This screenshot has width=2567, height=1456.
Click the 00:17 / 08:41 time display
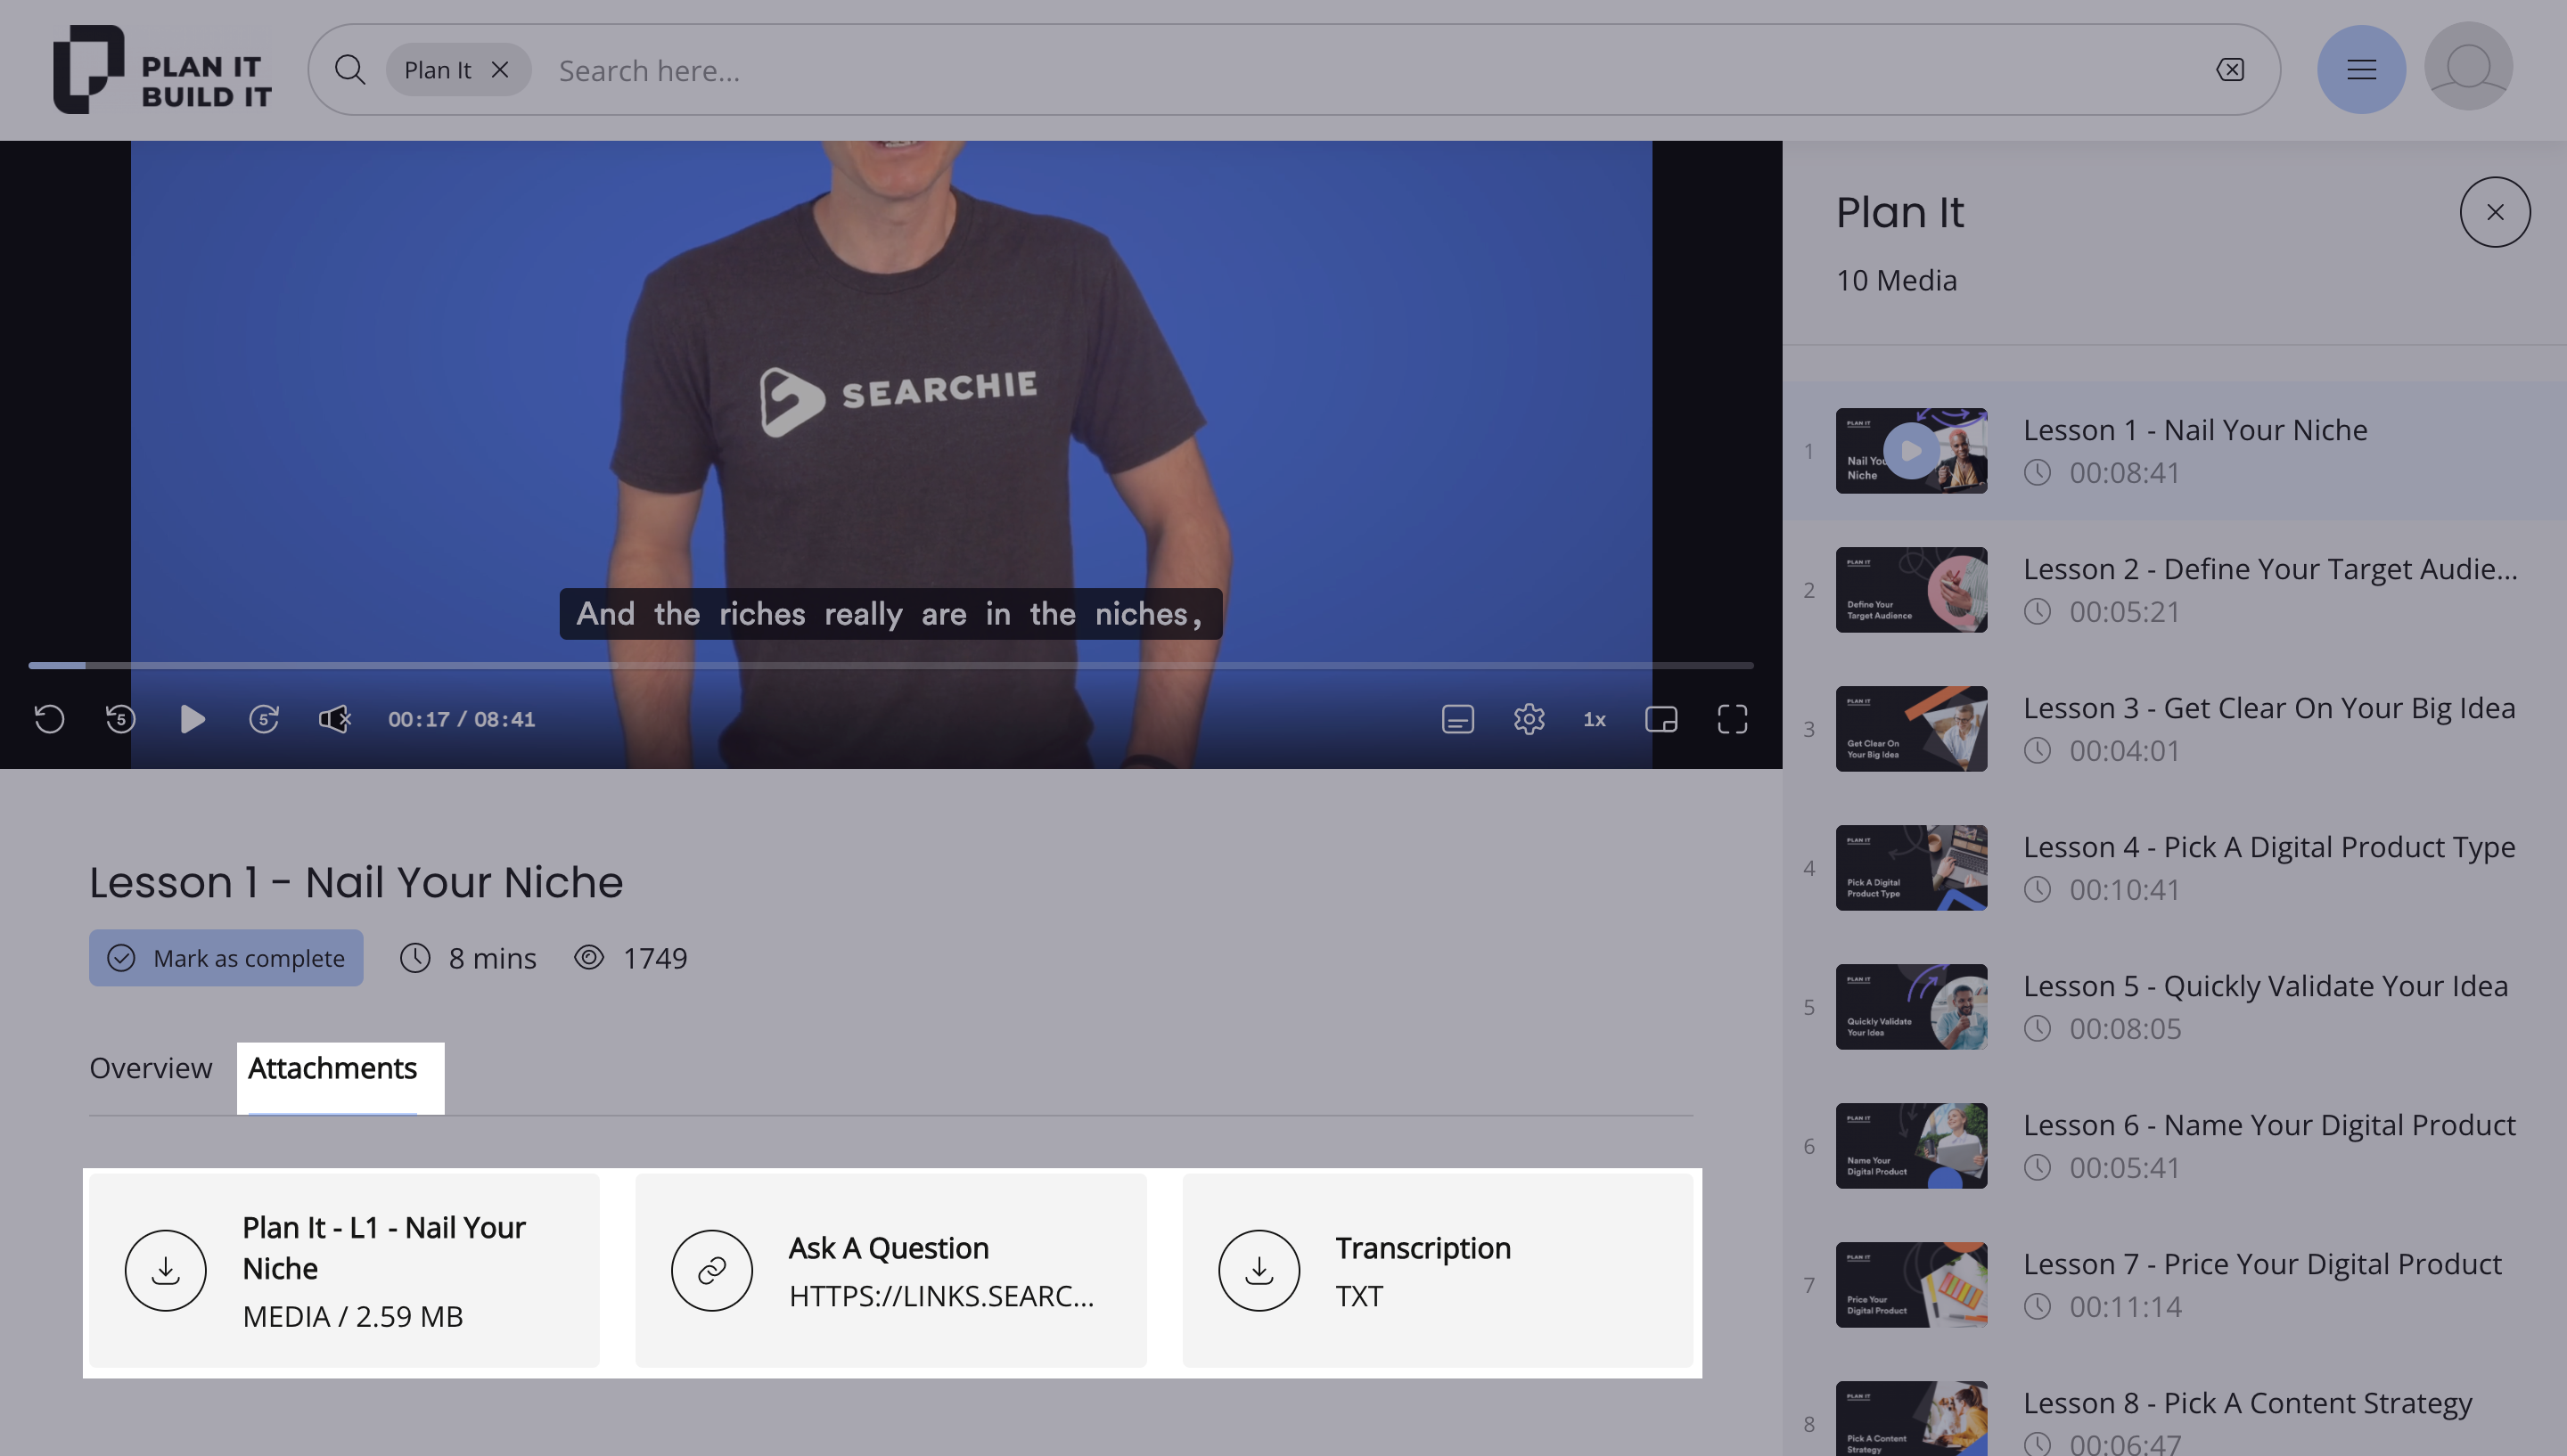(x=461, y=719)
